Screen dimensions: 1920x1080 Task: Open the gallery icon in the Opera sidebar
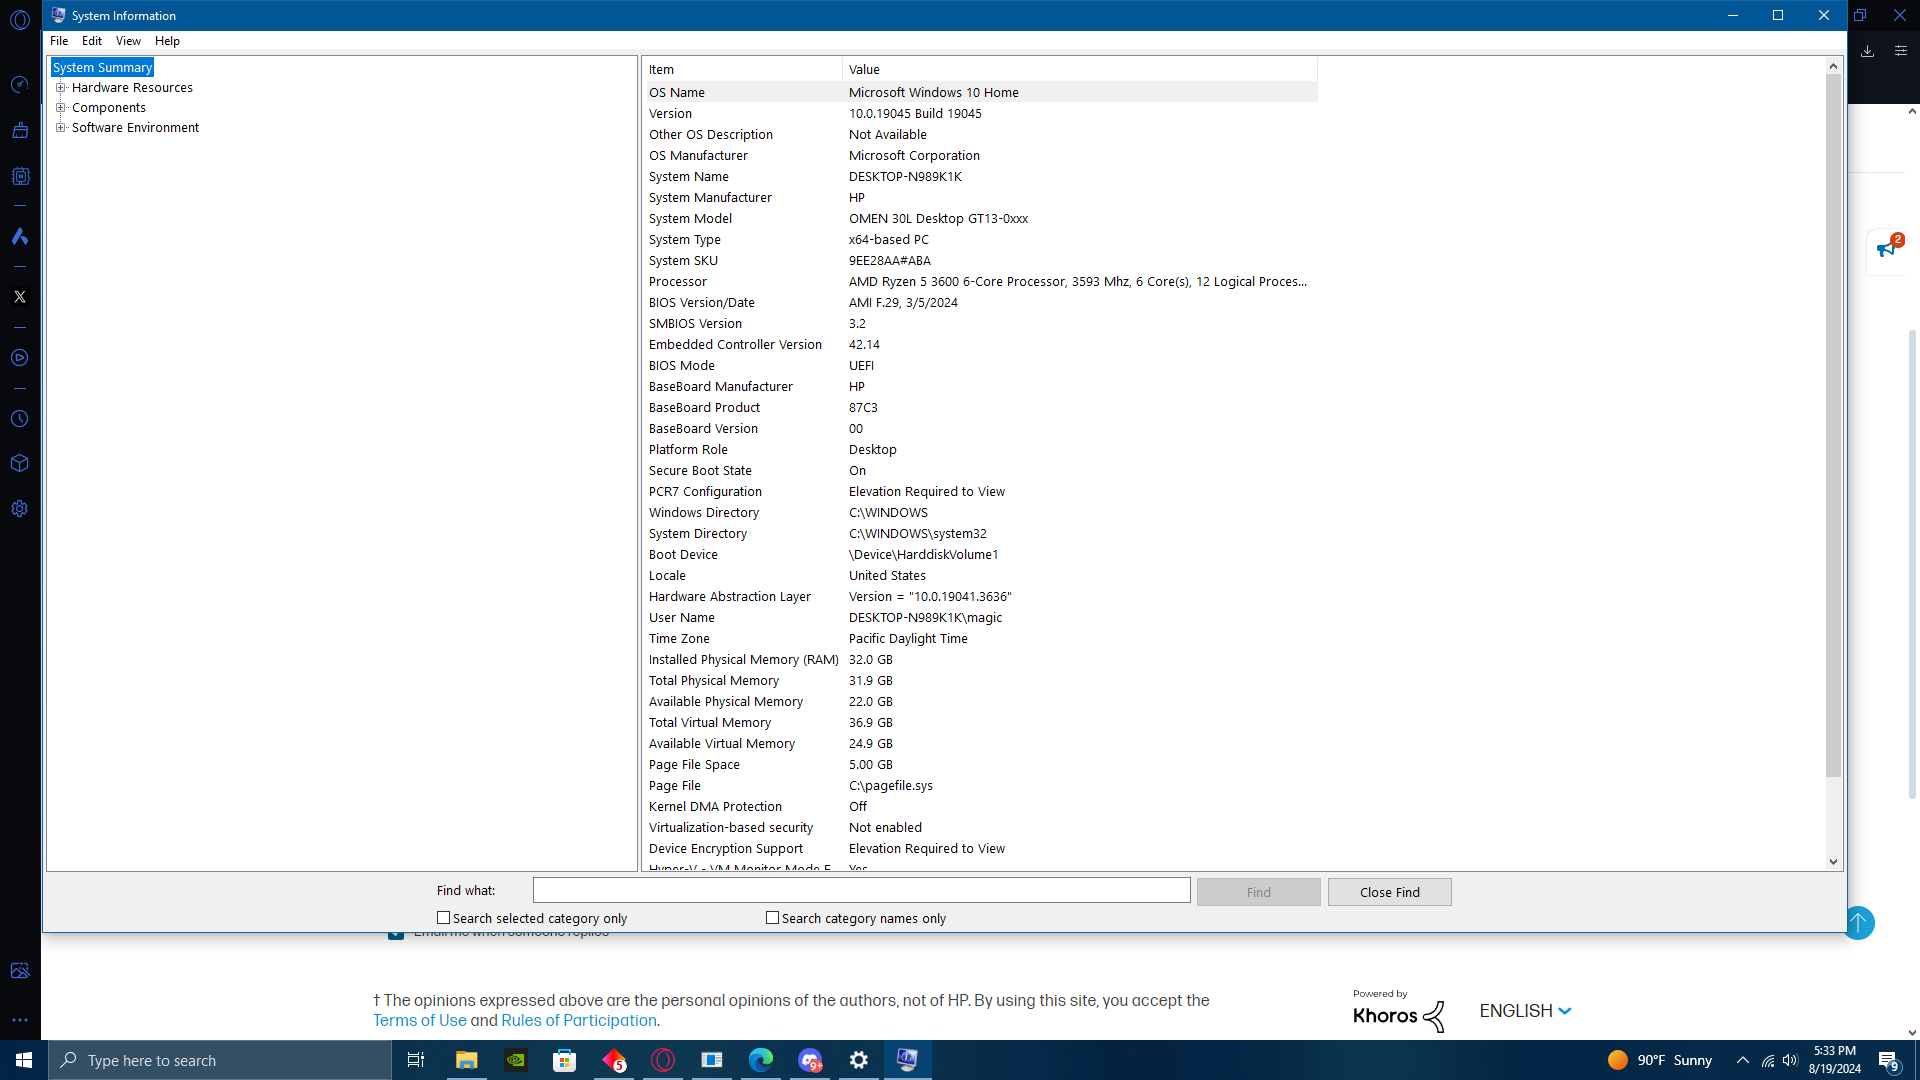pos(20,971)
